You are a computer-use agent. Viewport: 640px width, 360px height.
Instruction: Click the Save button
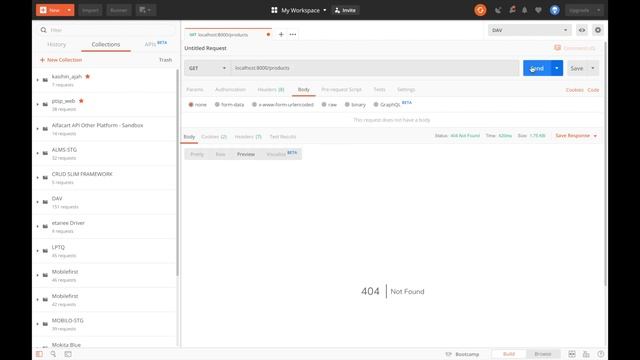click(577, 68)
